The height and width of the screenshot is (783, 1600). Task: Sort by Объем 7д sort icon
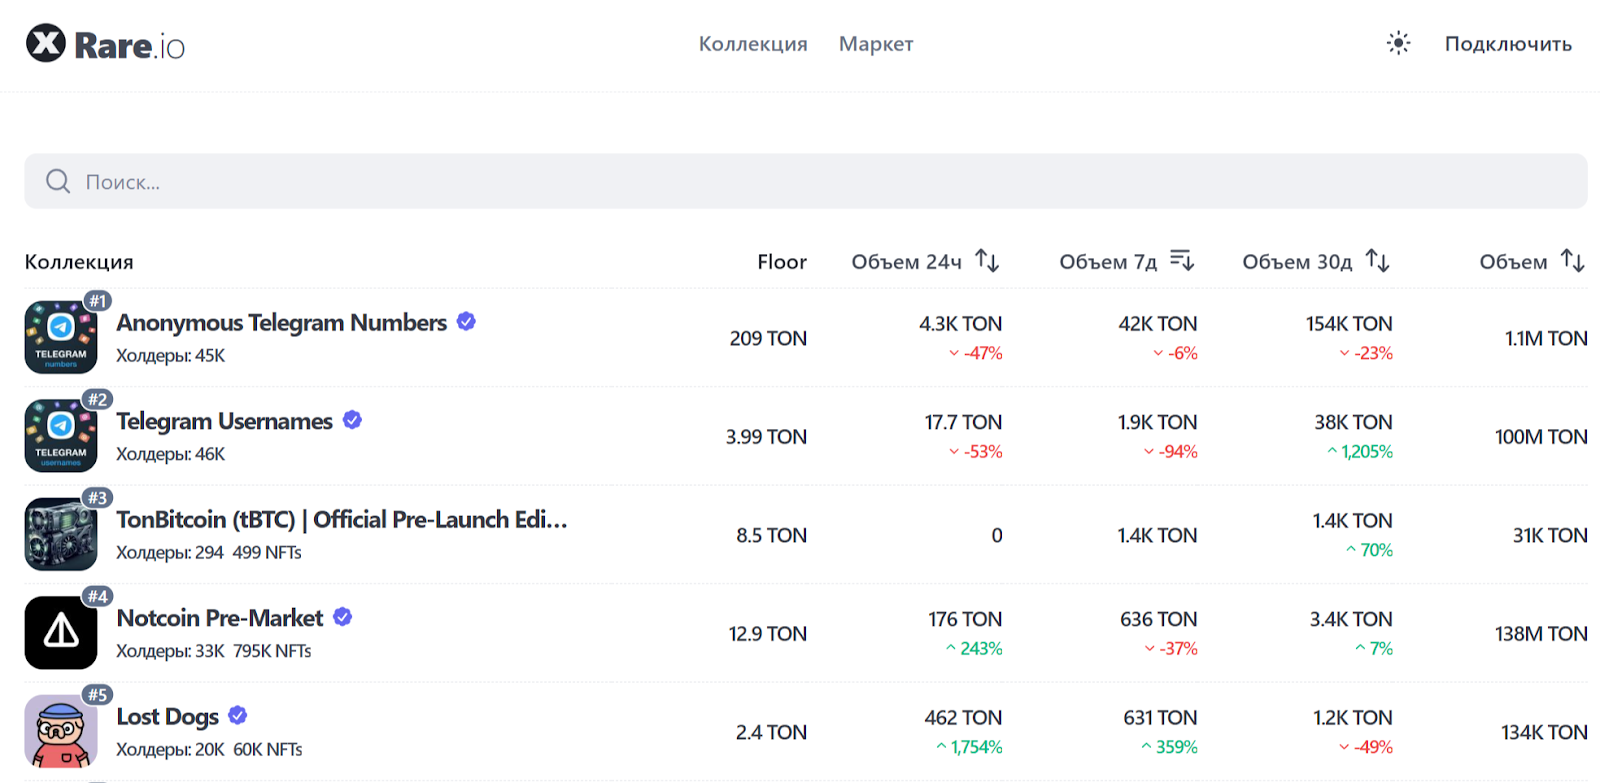pyautogui.click(x=1182, y=261)
